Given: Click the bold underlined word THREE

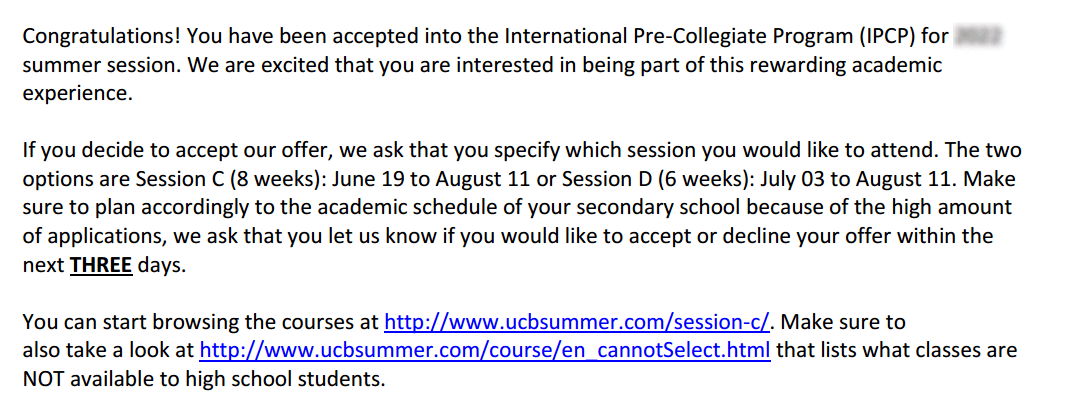Looking at the screenshot, I should click(101, 267).
